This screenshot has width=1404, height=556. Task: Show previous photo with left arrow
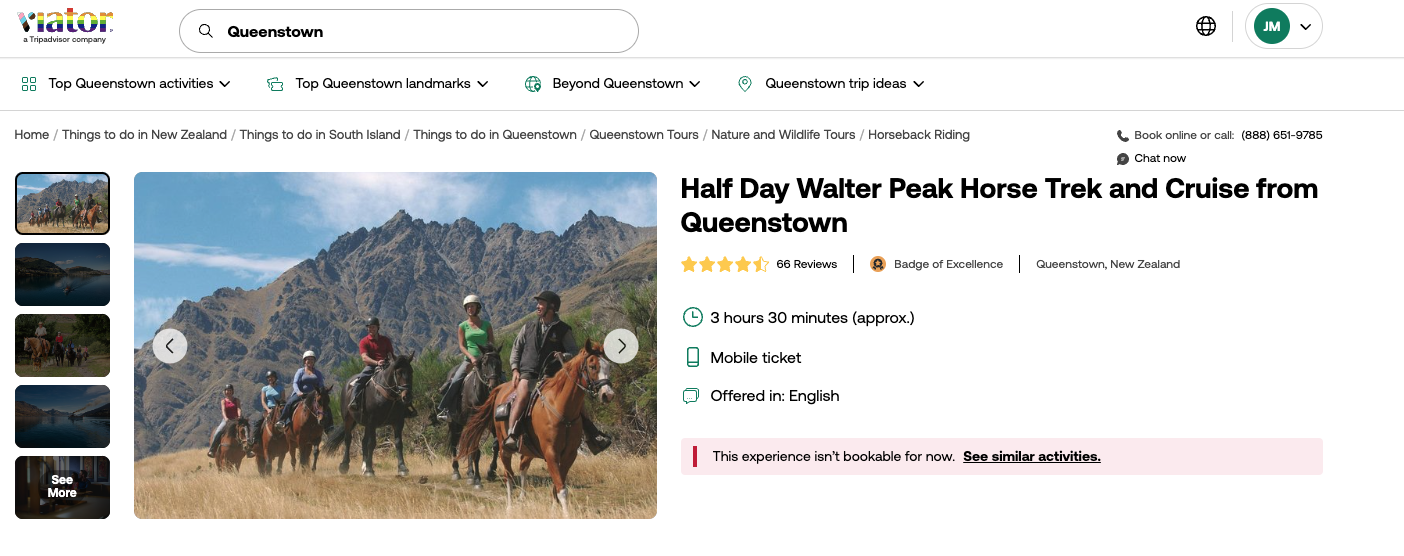170,346
